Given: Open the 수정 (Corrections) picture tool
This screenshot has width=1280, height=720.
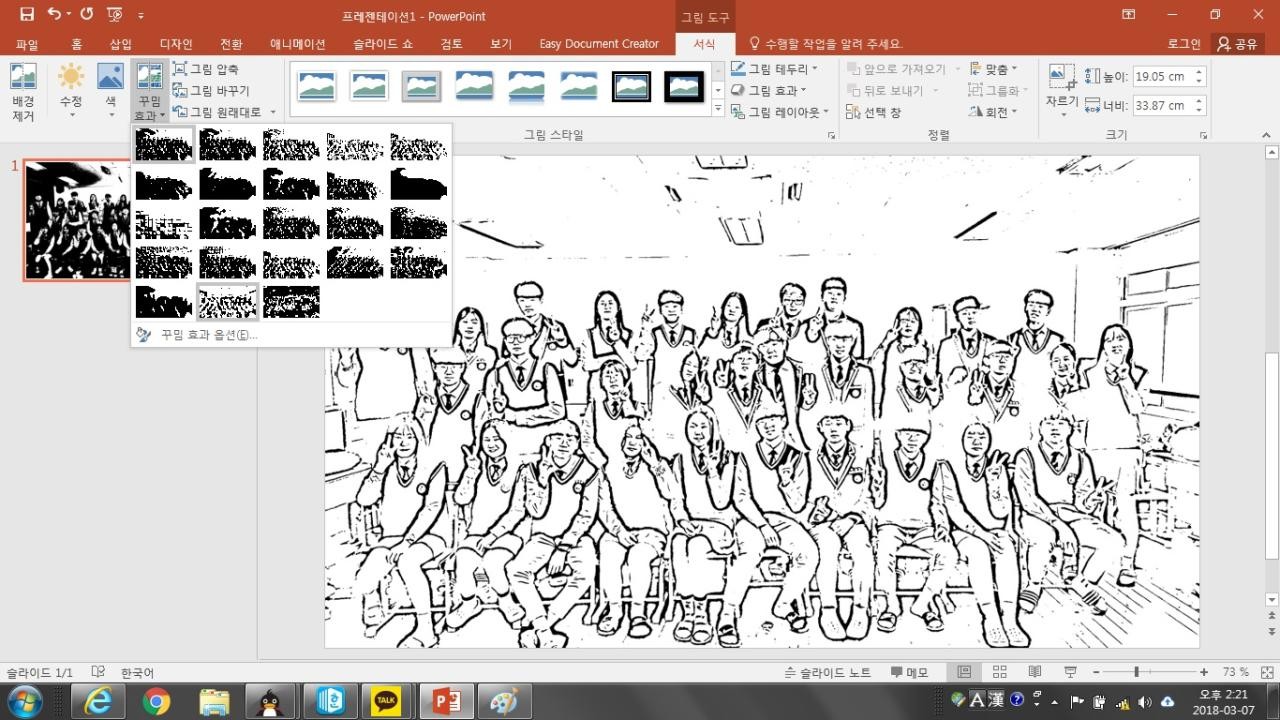Looking at the screenshot, I should point(71,90).
